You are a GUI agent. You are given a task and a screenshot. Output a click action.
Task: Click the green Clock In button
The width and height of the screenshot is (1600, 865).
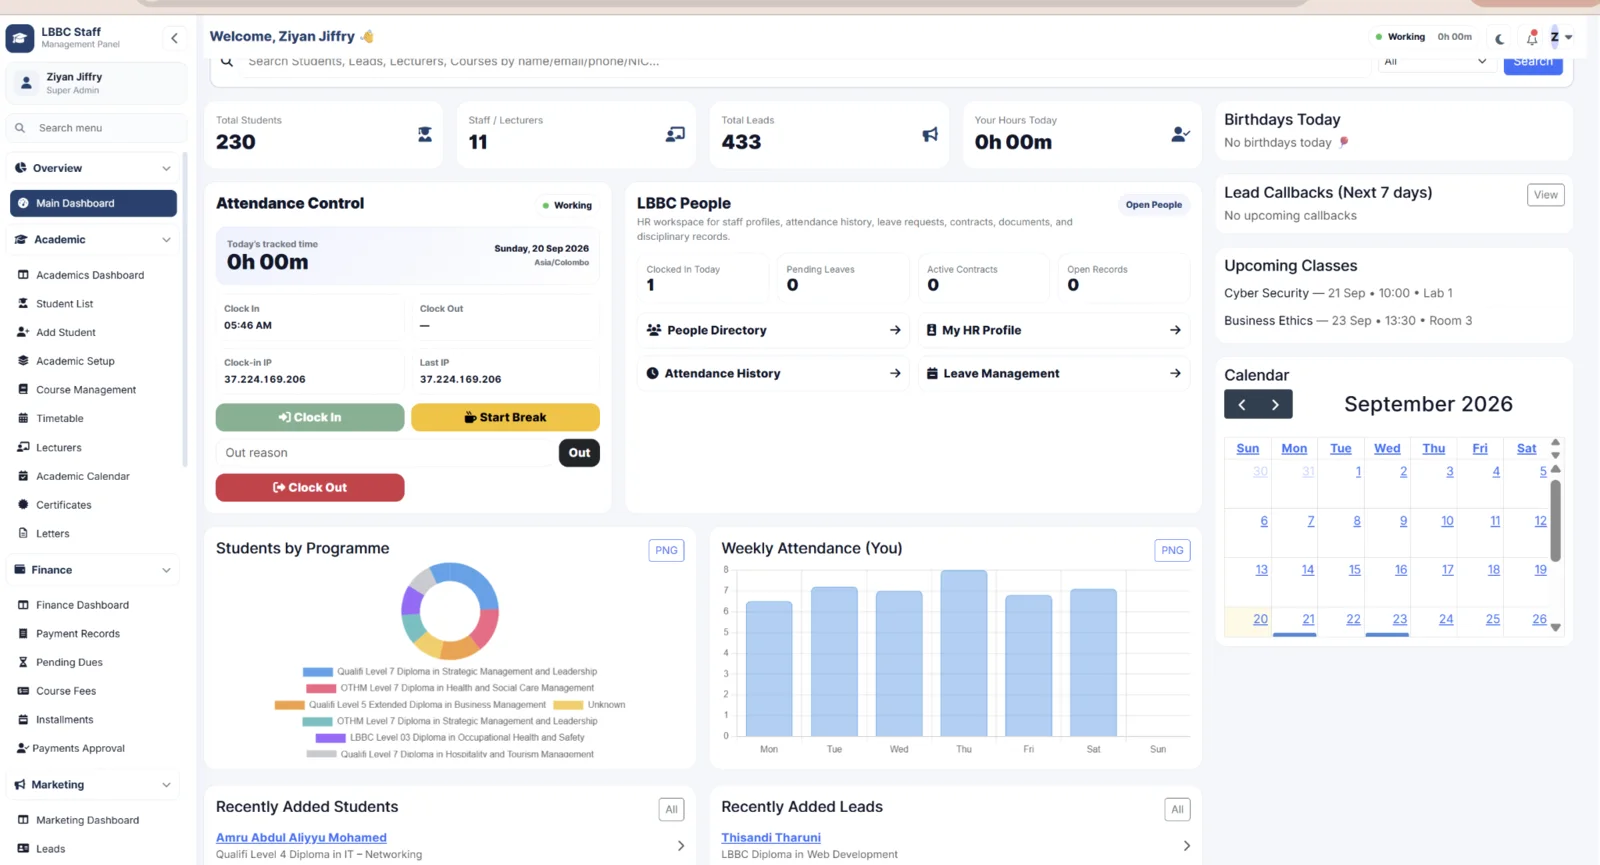pyautogui.click(x=310, y=417)
